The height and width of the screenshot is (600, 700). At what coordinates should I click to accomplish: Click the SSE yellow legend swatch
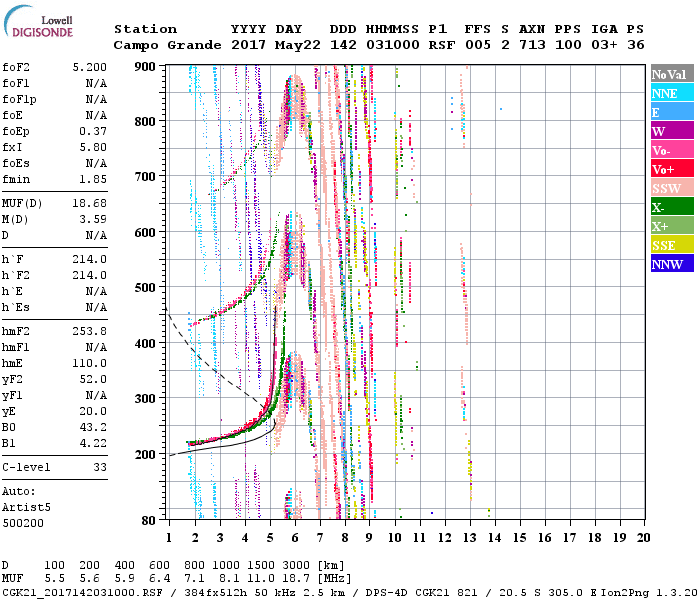671,245
